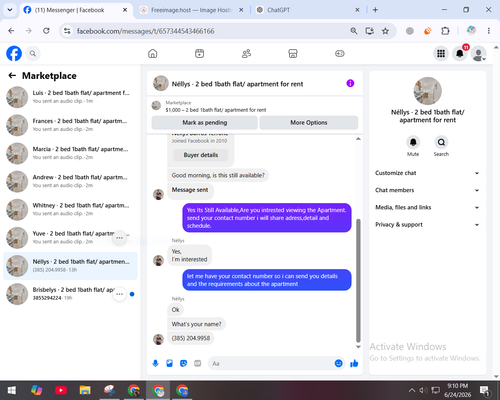Open the Facebook menu grid icon
This screenshot has width=500, height=400.
441,53
